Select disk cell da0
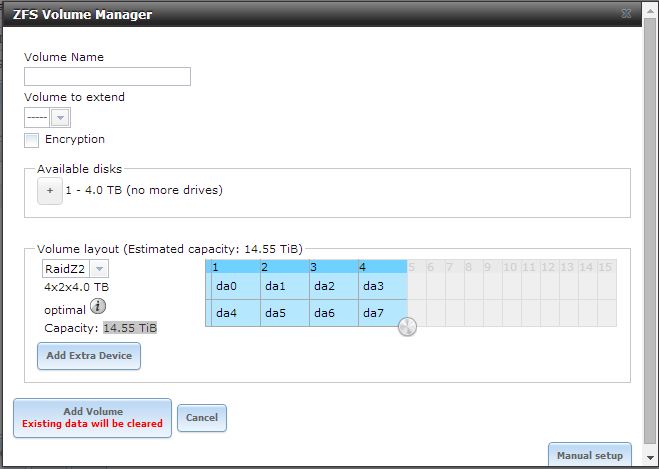Viewport: 659px width, 469px height. coord(236,286)
